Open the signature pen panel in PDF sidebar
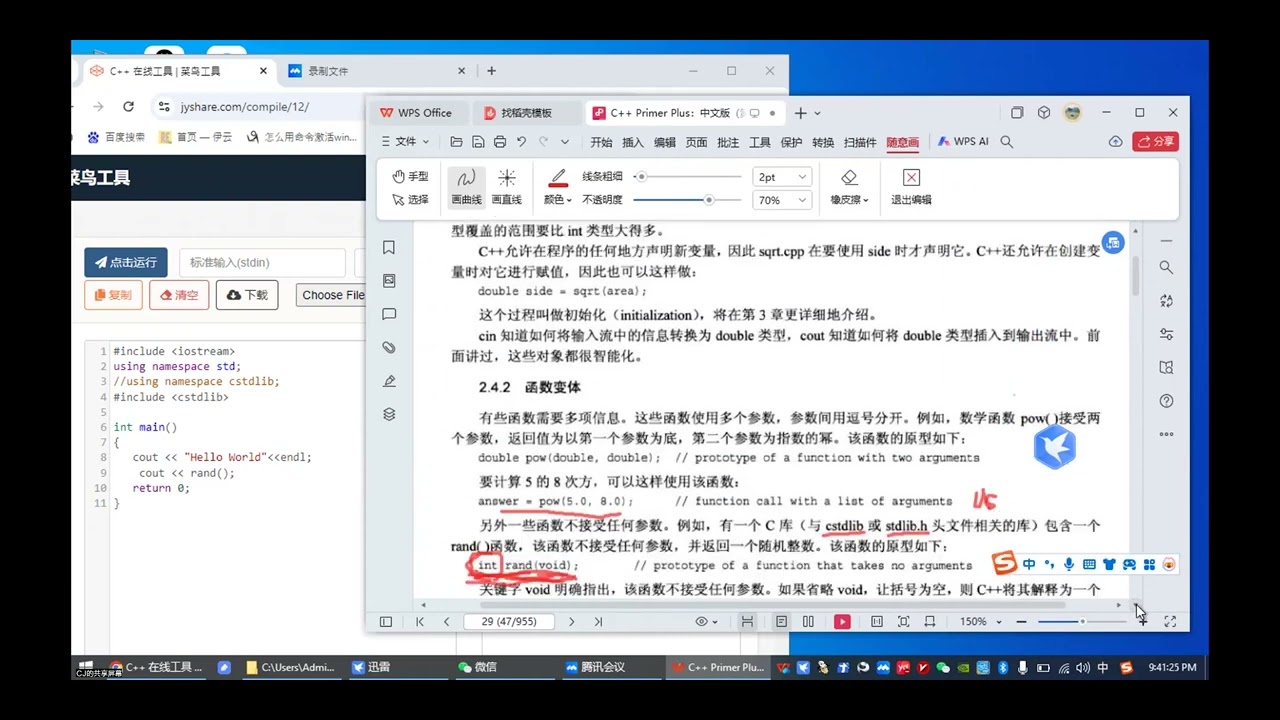The height and width of the screenshot is (720, 1280). (389, 381)
